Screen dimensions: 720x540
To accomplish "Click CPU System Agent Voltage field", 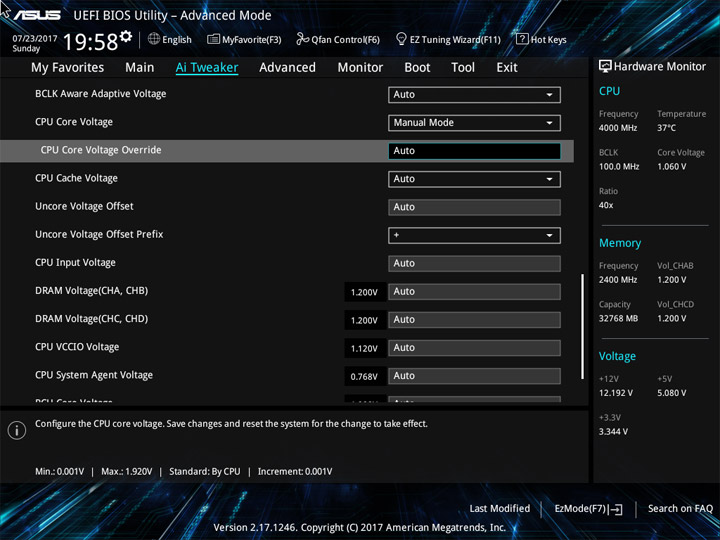I will pyautogui.click(x=474, y=376).
